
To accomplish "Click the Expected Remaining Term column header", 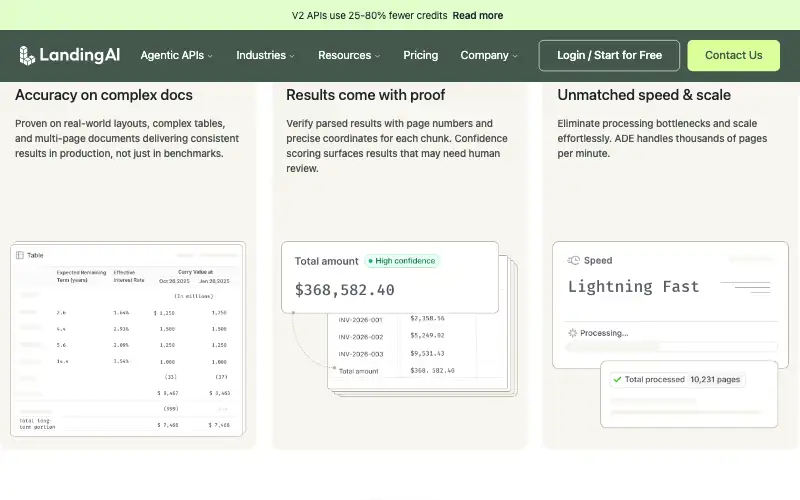I will [81, 276].
